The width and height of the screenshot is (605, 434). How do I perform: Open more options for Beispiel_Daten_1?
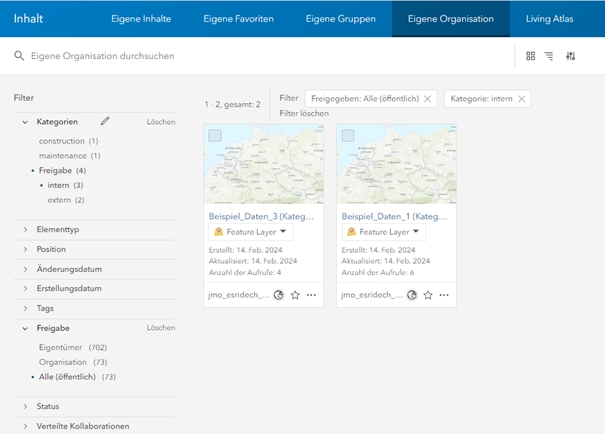[444, 295]
